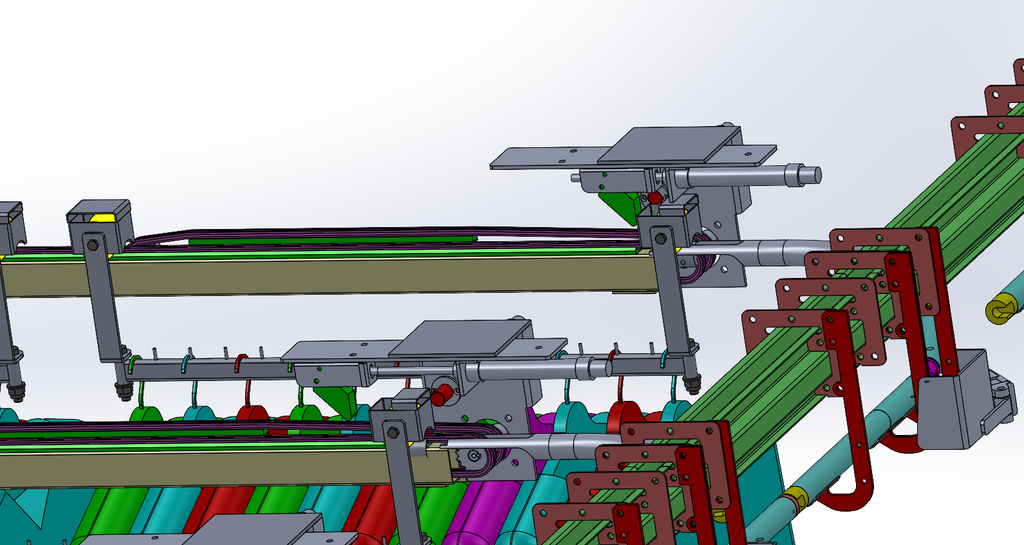Viewport: 1024px width, 545px height.
Task: Select the yellow cylinder end at far right
Action: click(x=1000, y=309)
